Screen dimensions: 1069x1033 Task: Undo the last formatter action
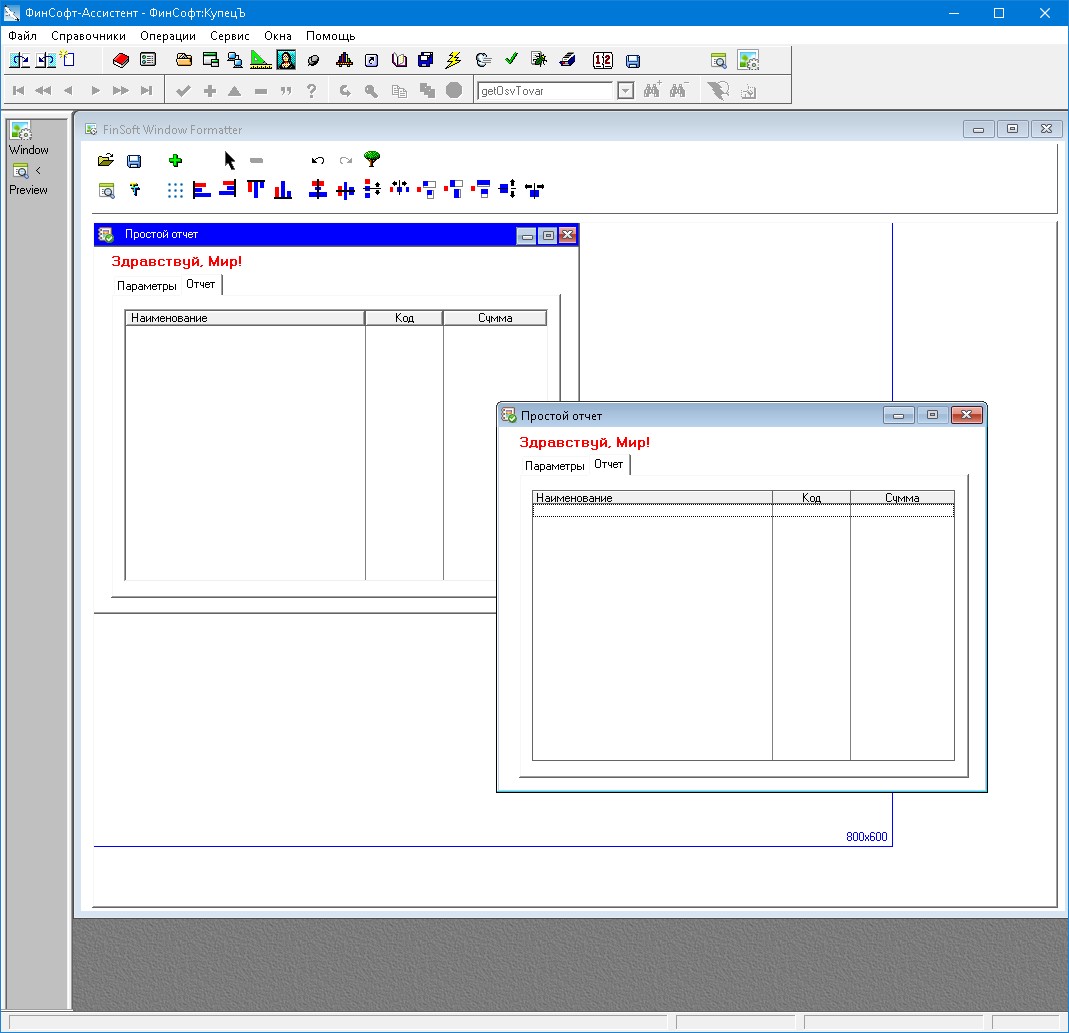318,160
